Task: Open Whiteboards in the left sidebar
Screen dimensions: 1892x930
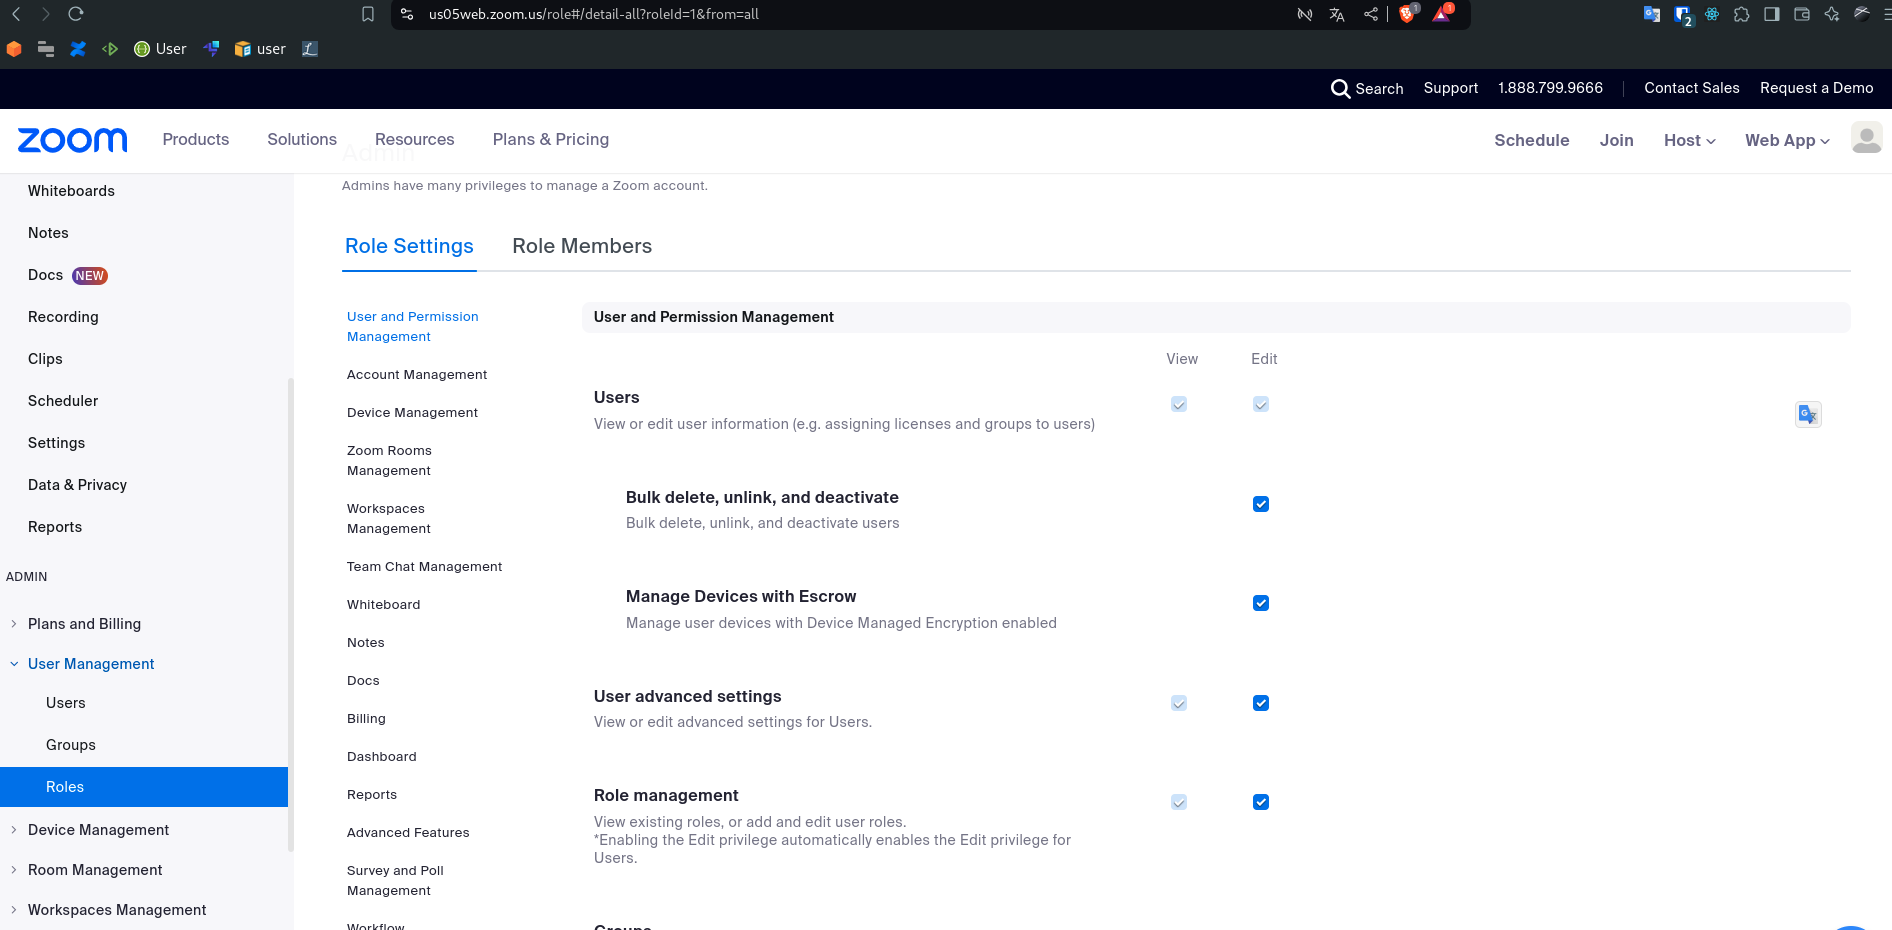Action: [x=71, y=191]
